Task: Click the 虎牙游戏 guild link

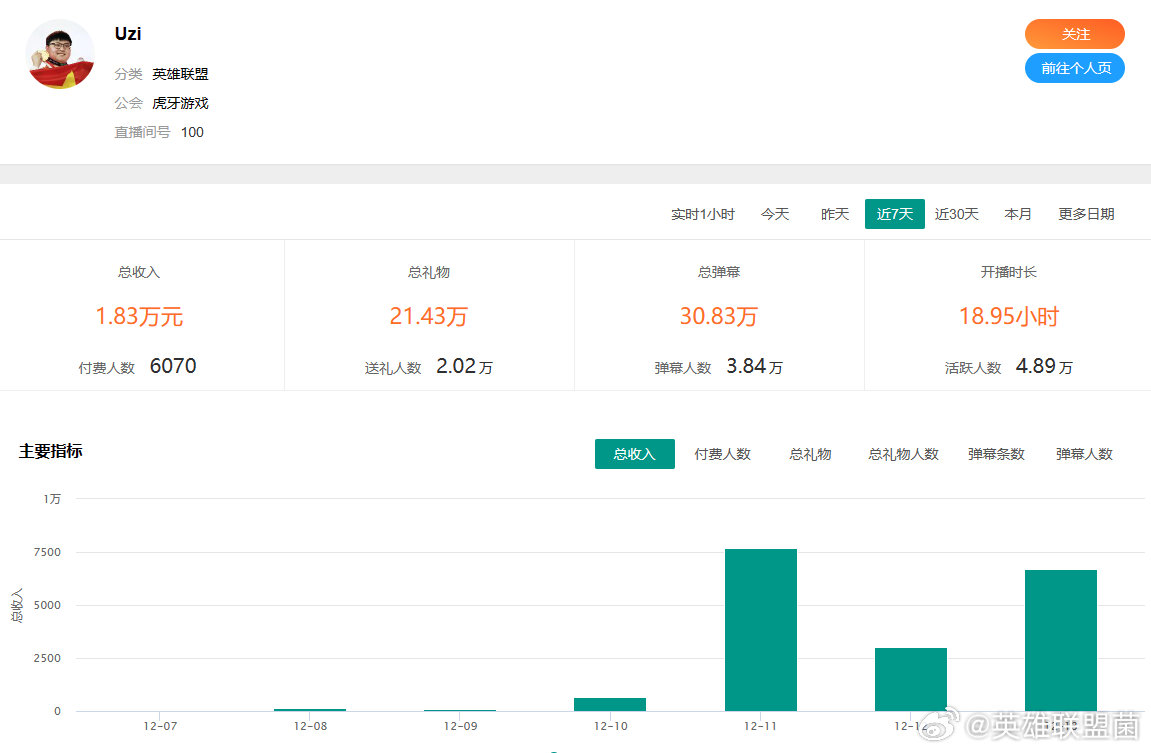Action: pyautogui.click(x=181, y=103)
